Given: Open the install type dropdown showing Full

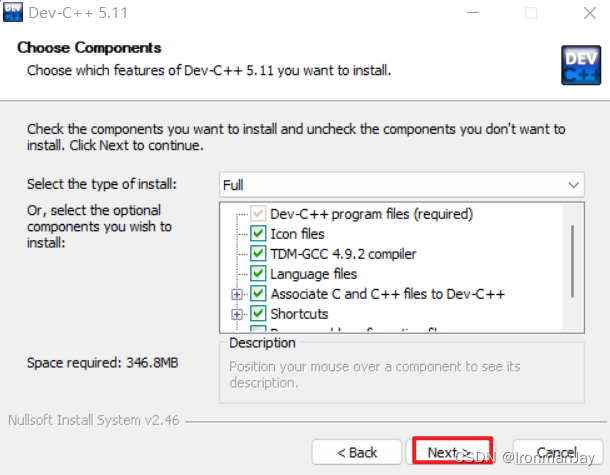Looking at the screenshot, I should click(x=401, y=185).
